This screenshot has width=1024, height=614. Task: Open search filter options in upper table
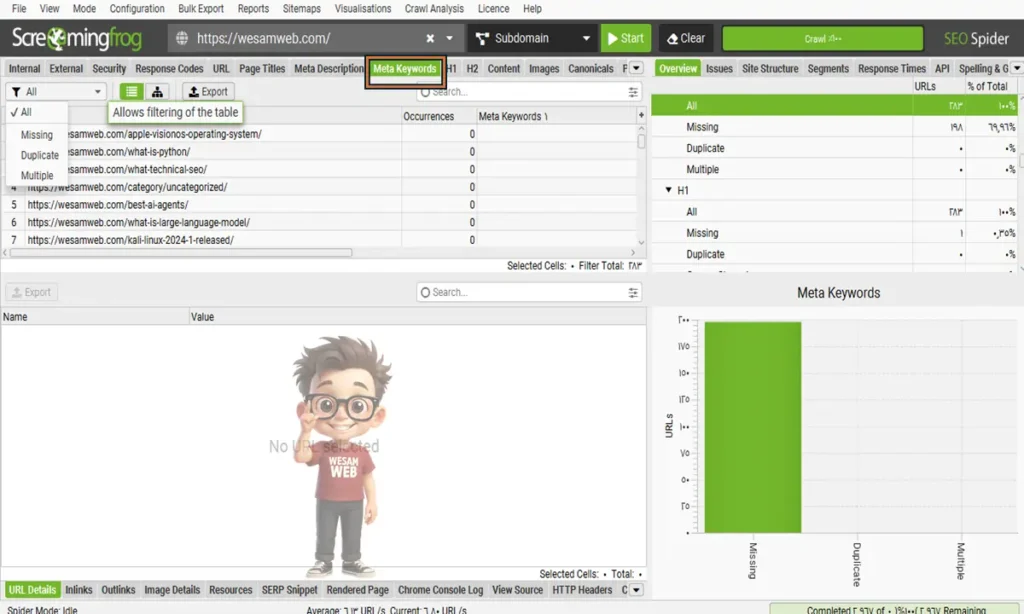pos(633,92)
